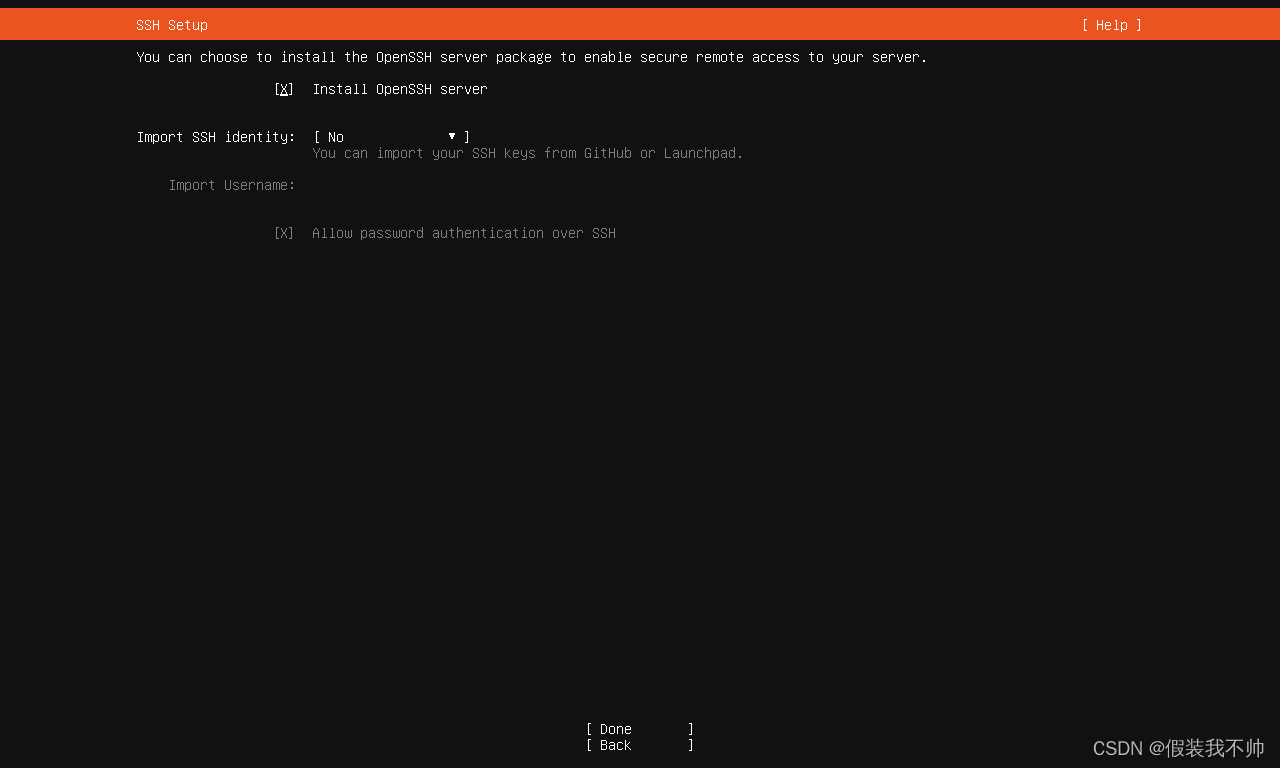Click the 'Import Username:' label
The width and height of the screenshot is (1280, 768).
coord(232,185)
